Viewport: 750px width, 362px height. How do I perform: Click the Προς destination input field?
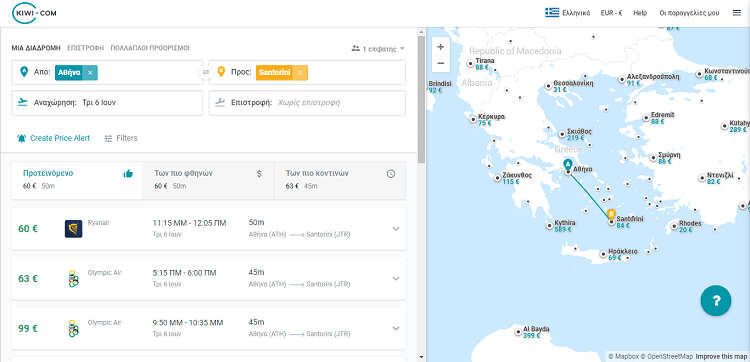[307, 72]
